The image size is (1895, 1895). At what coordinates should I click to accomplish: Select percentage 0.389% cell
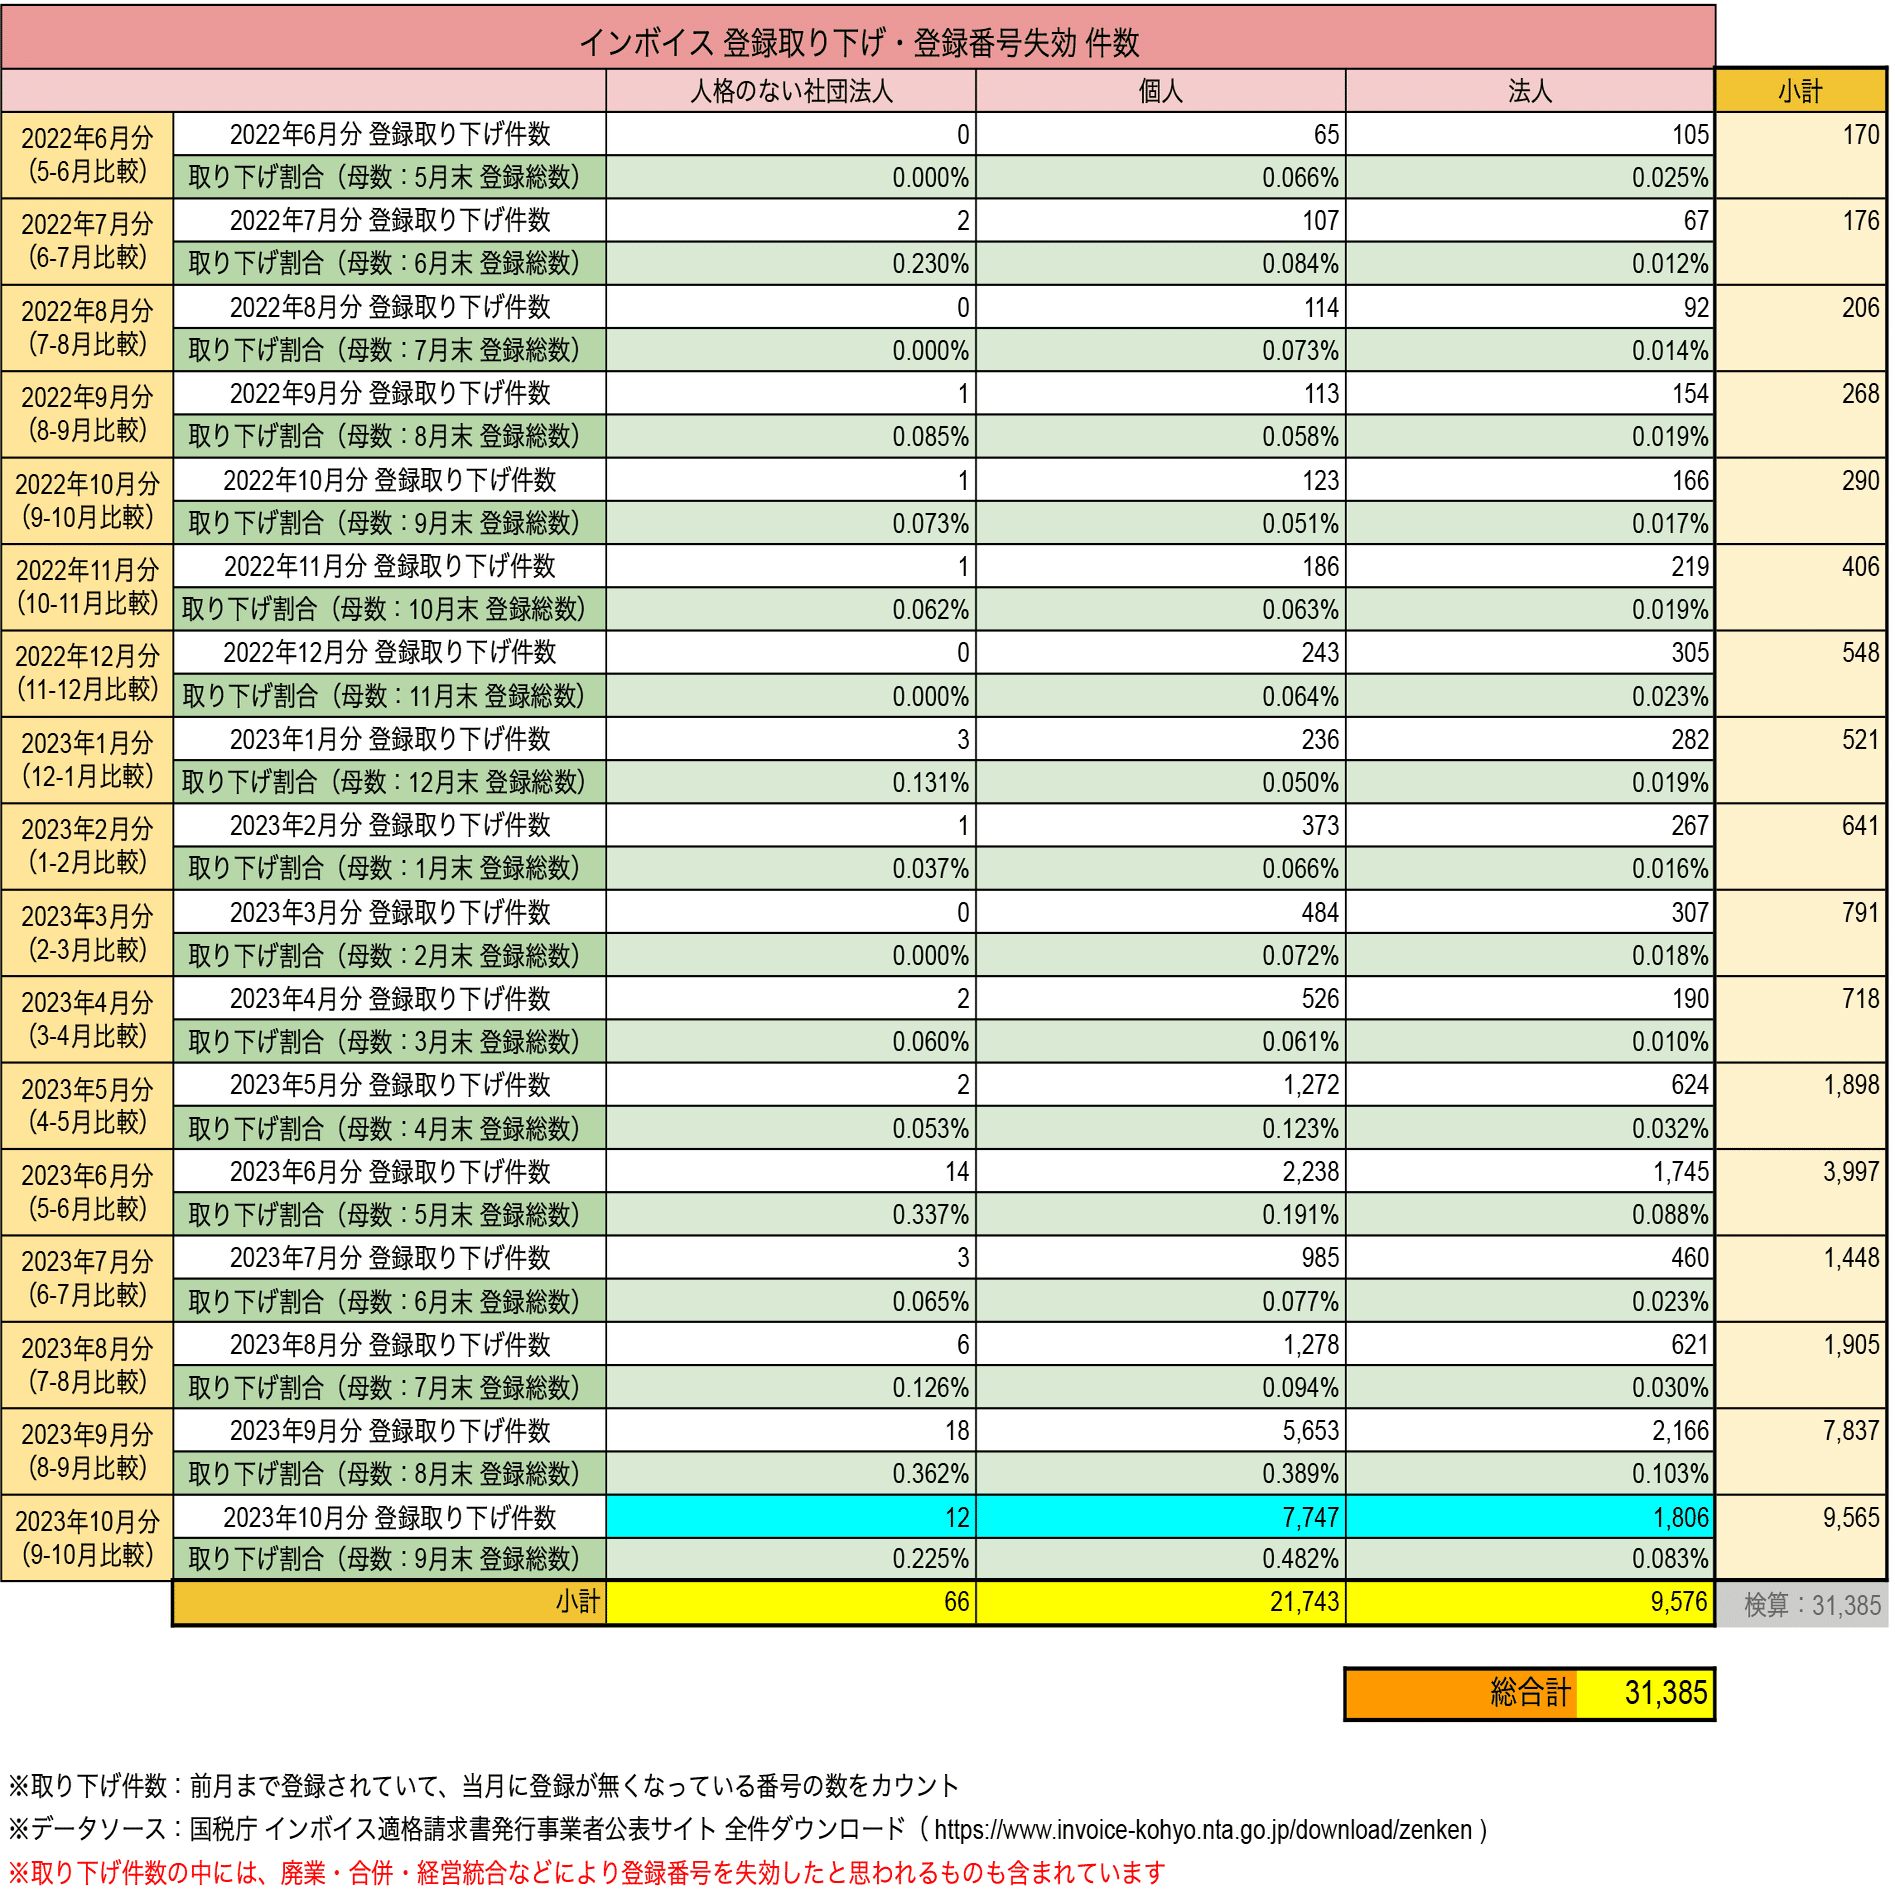[1161, 1473]
